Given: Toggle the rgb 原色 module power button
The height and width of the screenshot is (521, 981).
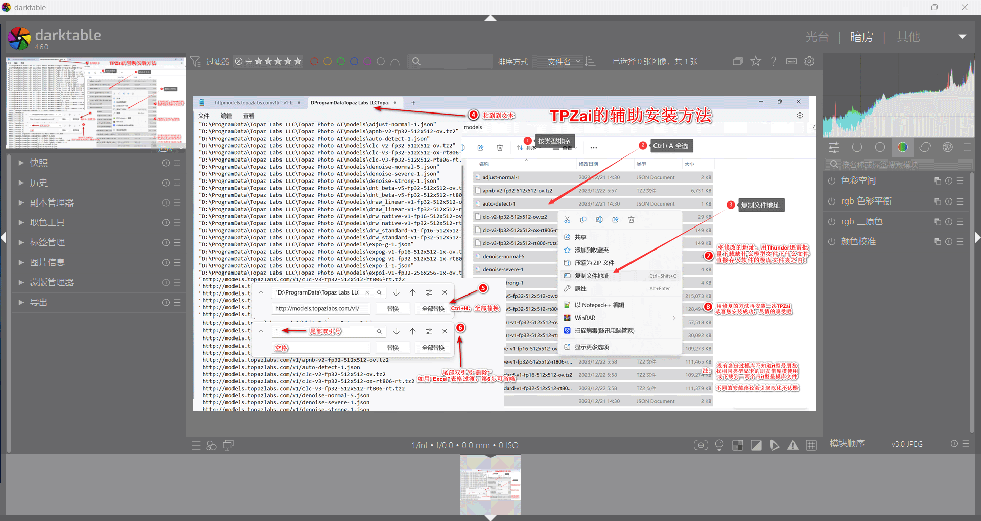Looking at the screenshot, I should pos(831,221).
